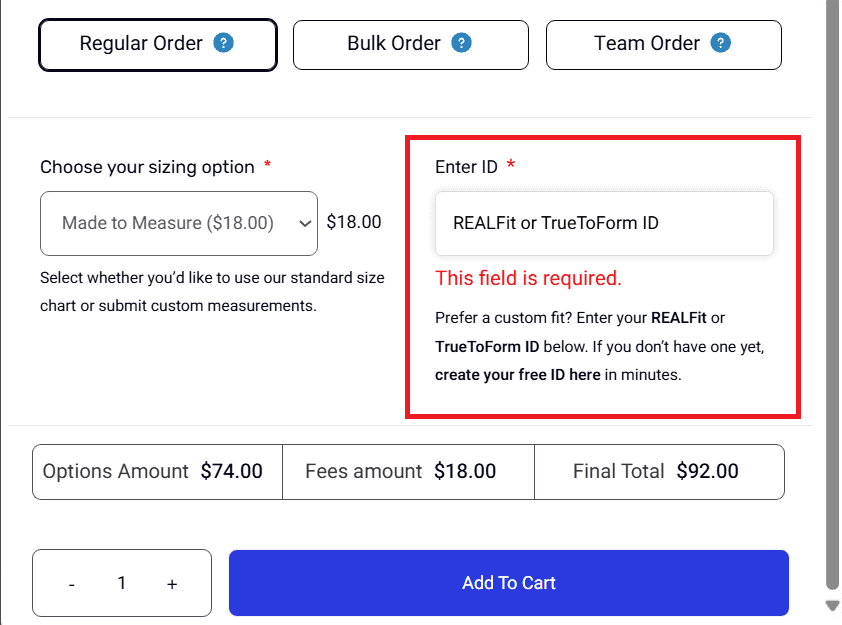The image size is (842, 625).
Task: Follow the 'create your free ID here' link
Action: pos(518,376)
